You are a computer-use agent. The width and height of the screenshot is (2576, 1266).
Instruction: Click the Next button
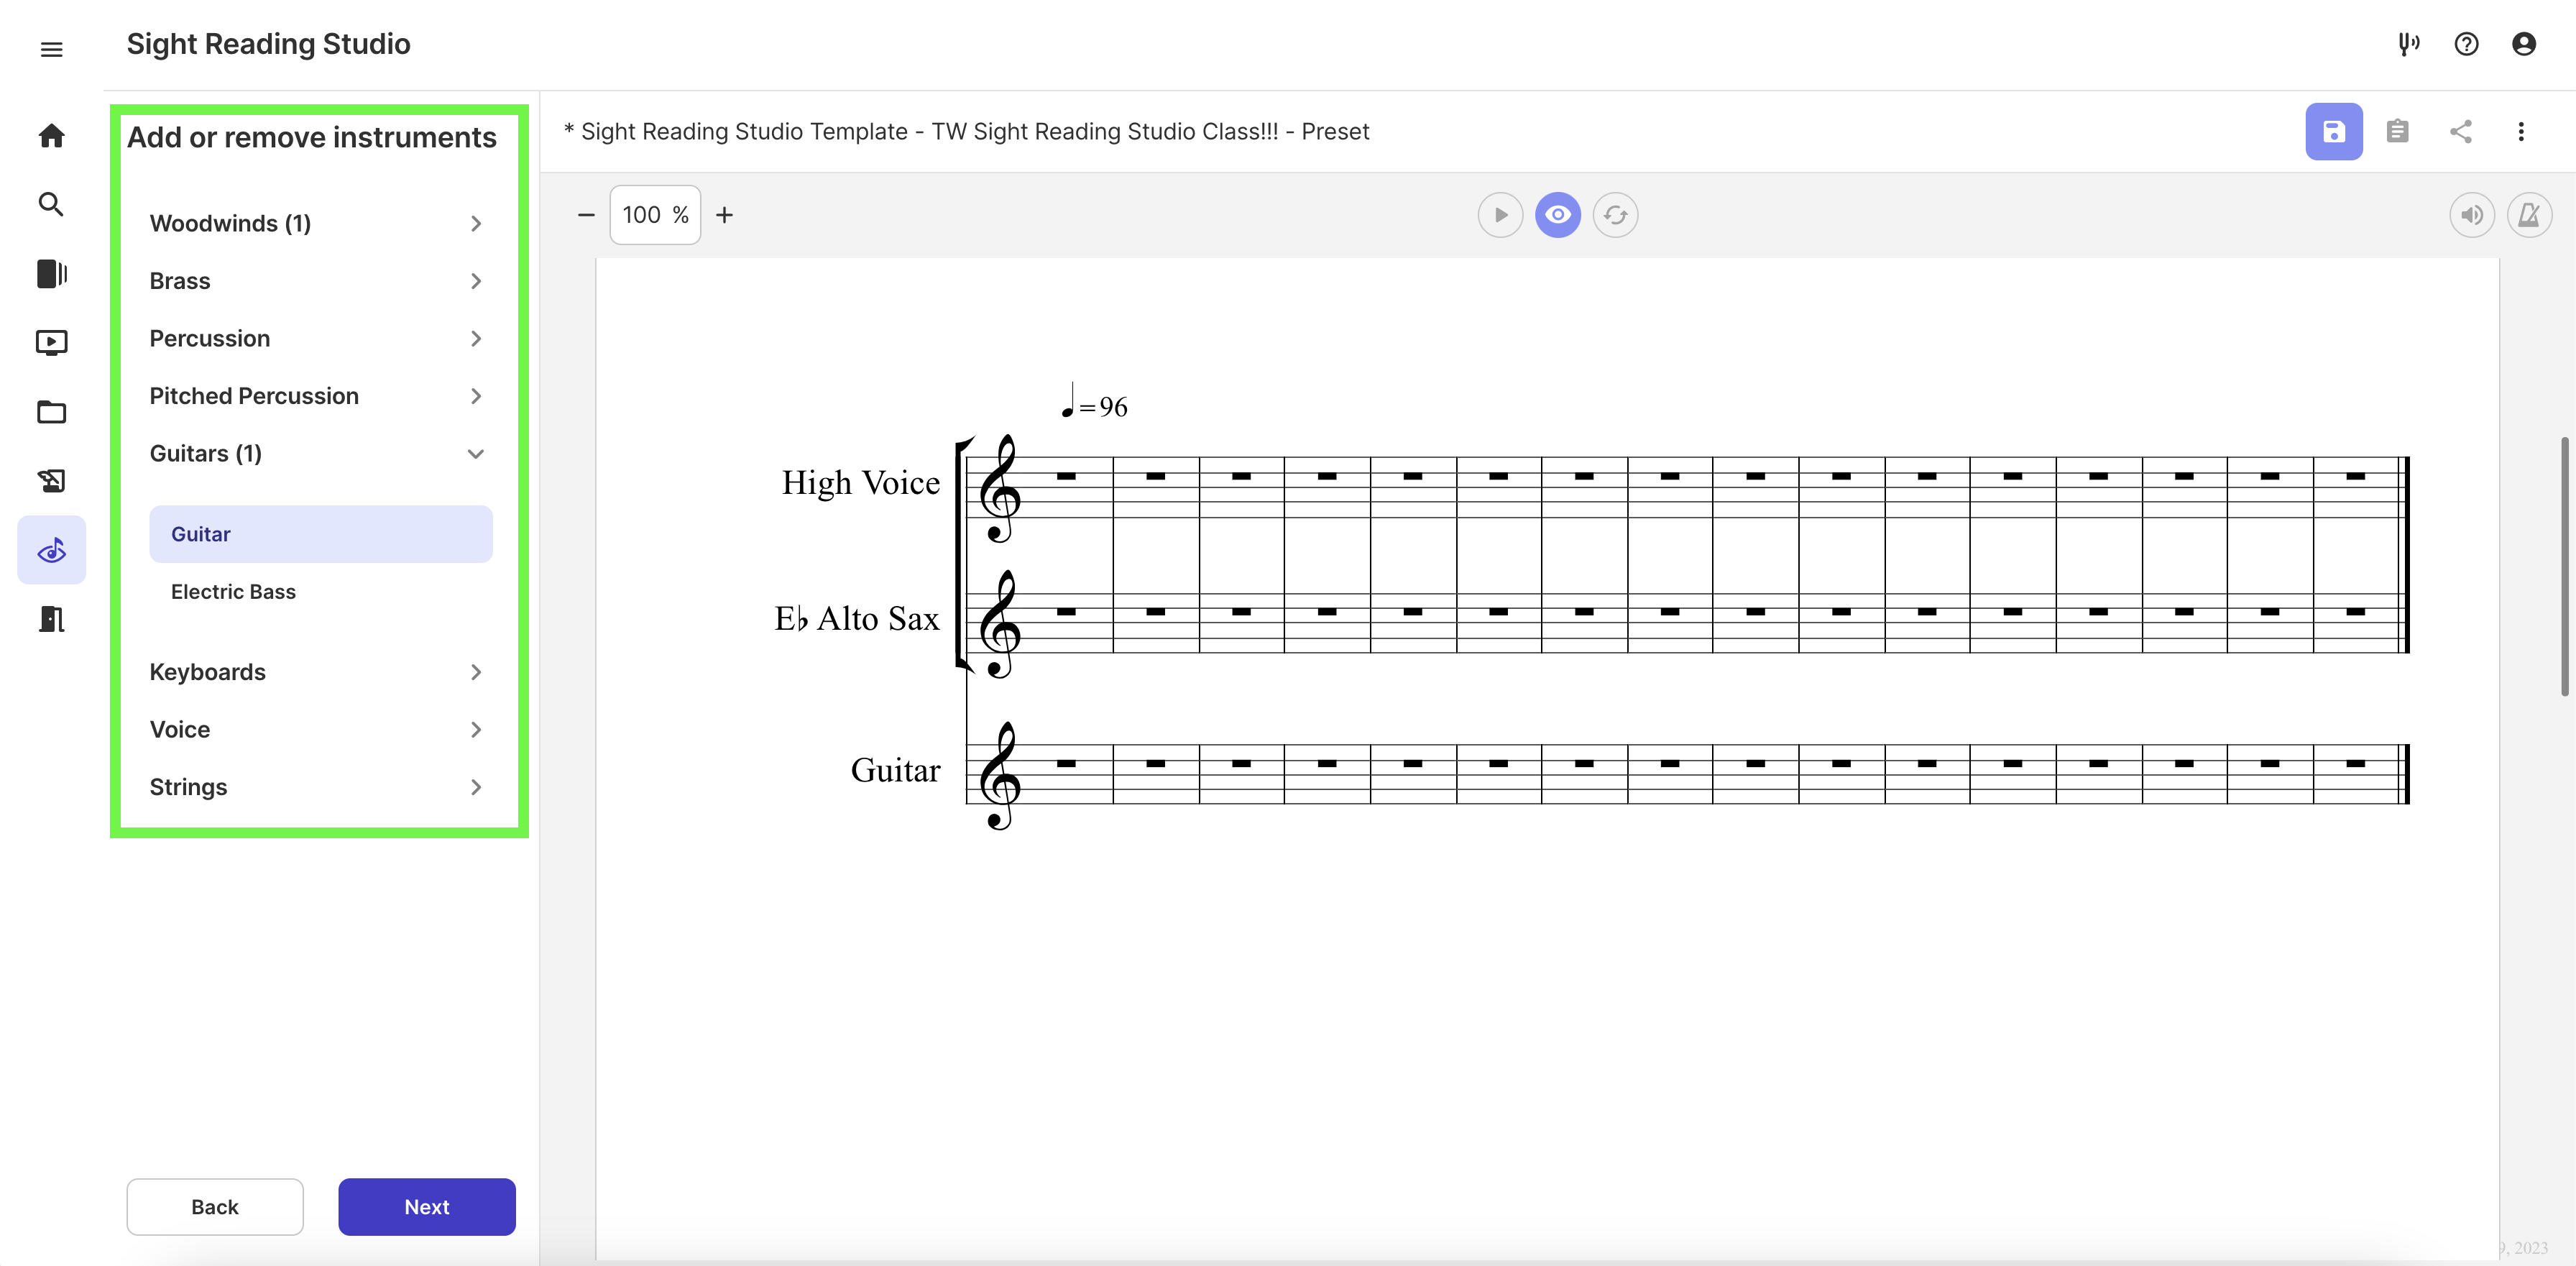coord(426,1207)
